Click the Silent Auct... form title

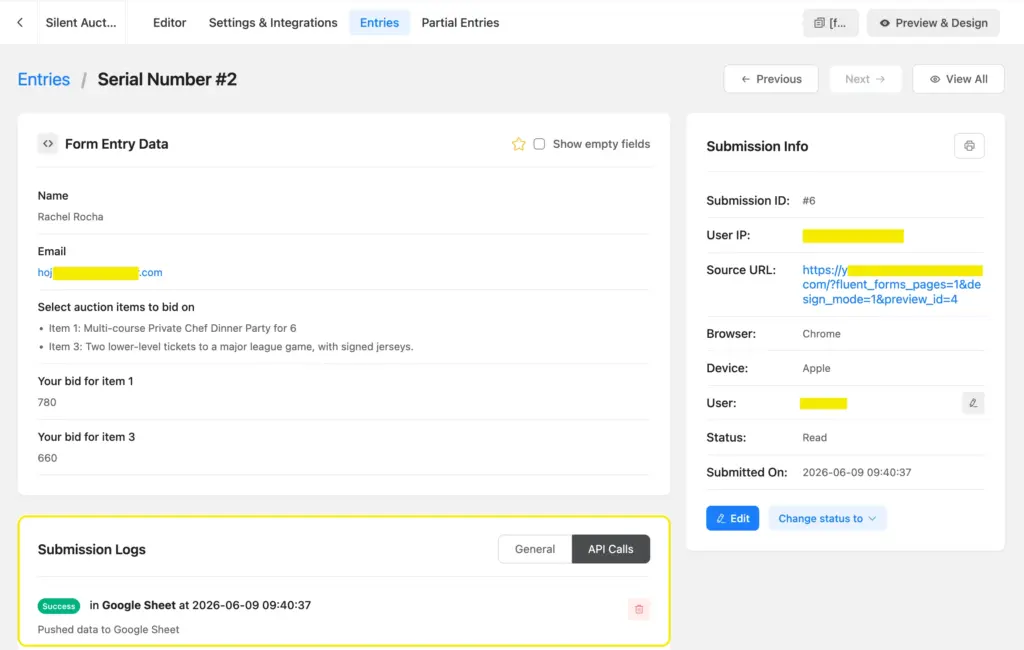click(x=81, y=22)
